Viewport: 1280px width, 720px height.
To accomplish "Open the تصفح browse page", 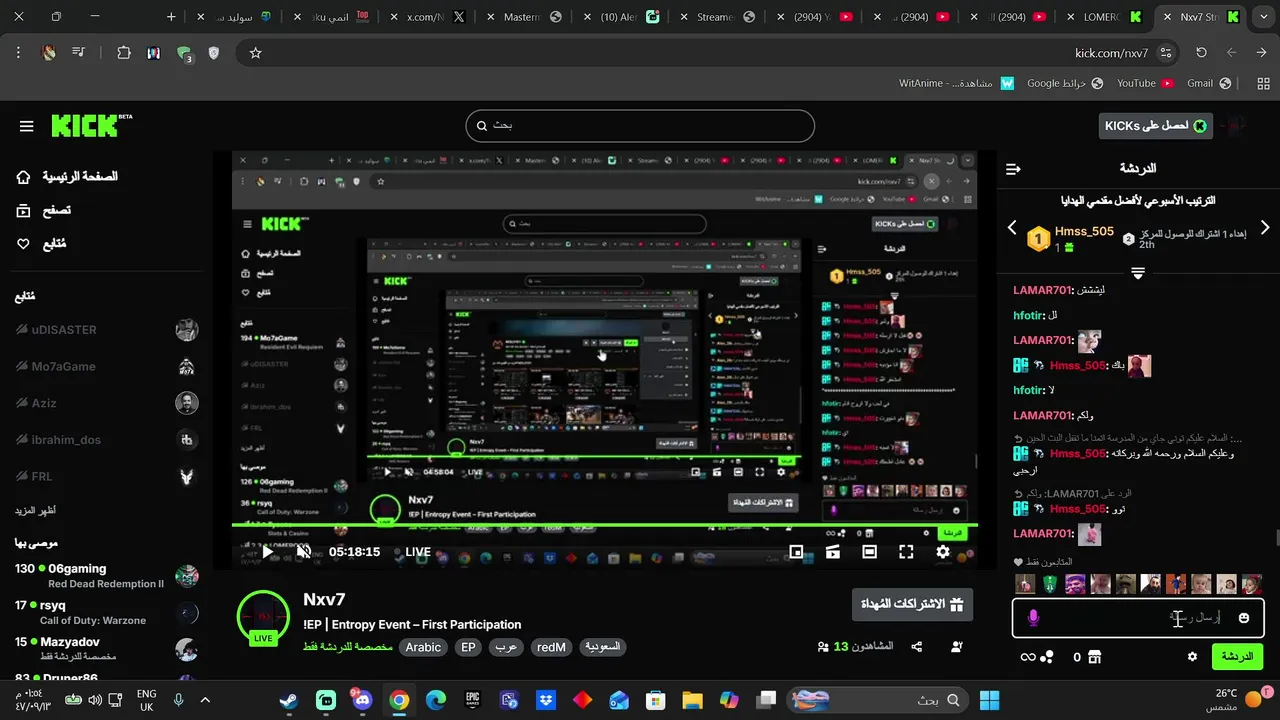I will coord(43,210).
